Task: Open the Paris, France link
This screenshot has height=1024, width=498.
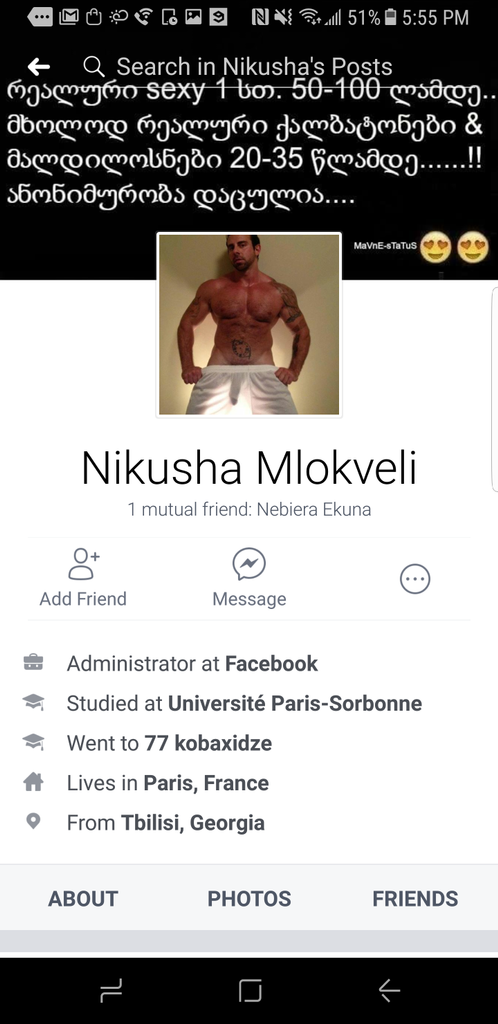Action: pos(206,783)
